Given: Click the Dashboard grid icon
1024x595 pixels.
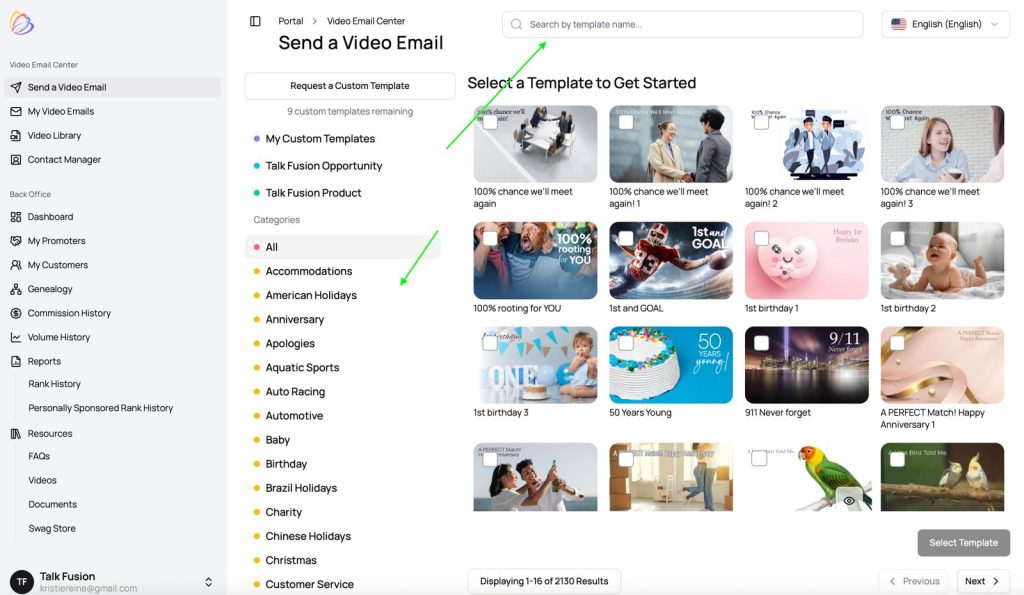Looking at the screenshot, I should [16, 217].
